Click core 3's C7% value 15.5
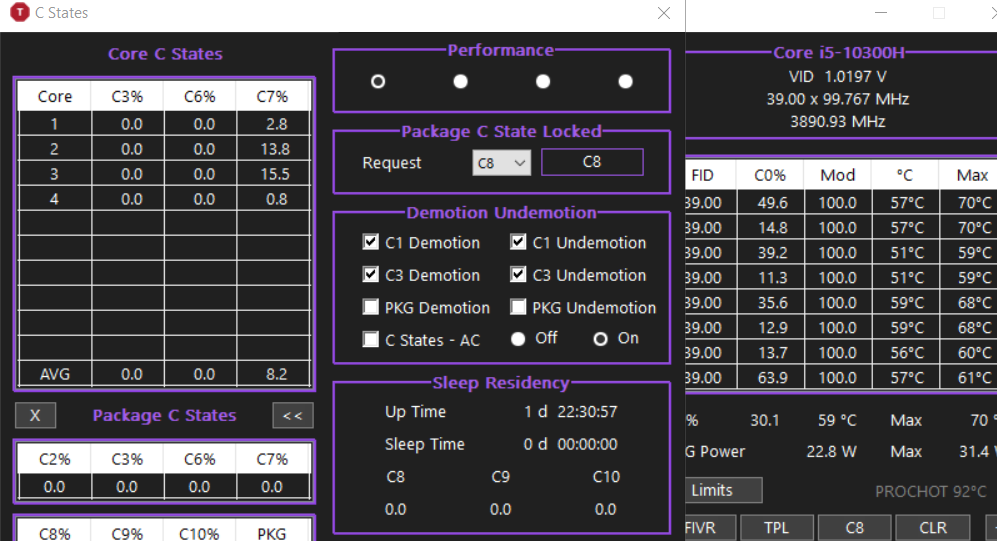 pyautogui.click(x=275, y=174)
